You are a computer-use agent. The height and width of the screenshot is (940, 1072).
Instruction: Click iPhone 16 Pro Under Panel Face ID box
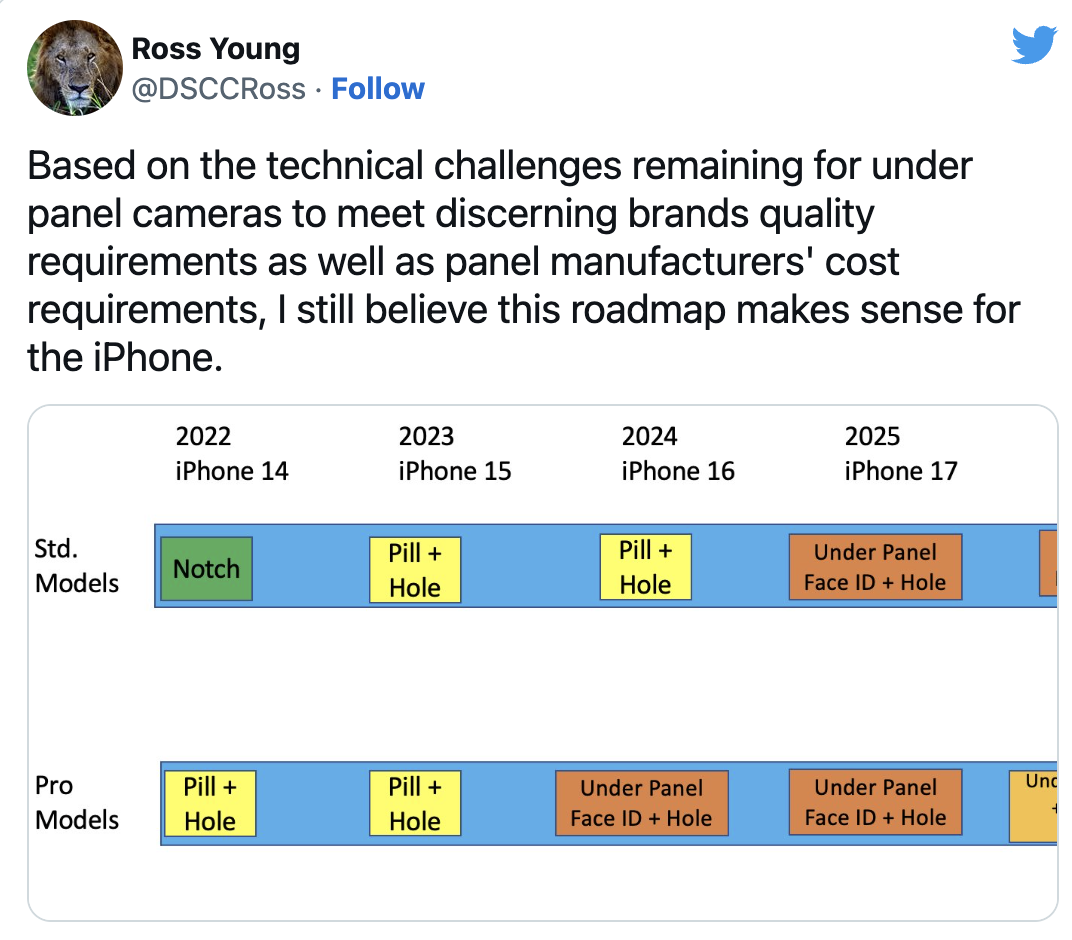coord(641,803)
